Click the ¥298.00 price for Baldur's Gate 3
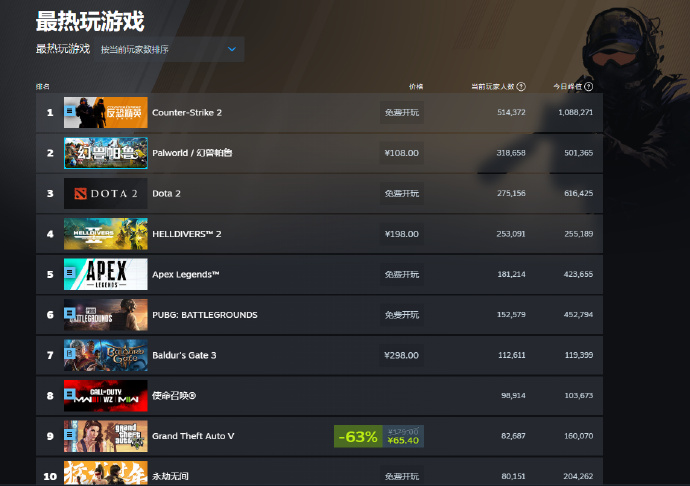 402,355
